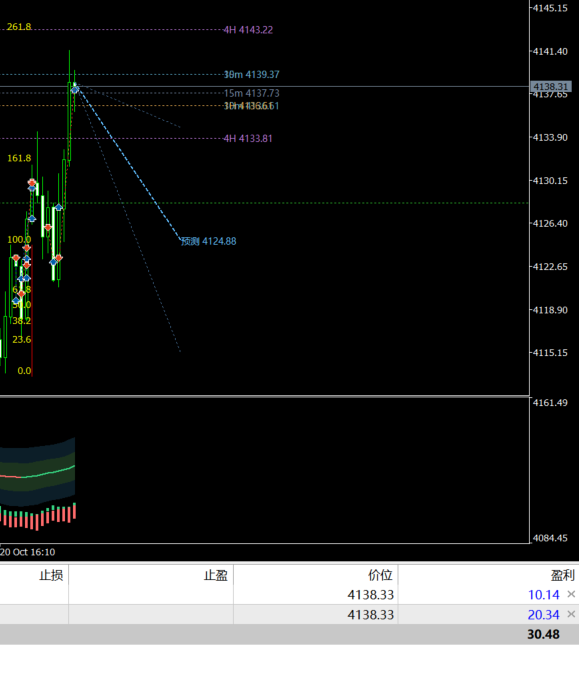Click the 38.2 Fibonacci level label
Viewport: 579px width, 685px height.
click(x=22, y=321)
